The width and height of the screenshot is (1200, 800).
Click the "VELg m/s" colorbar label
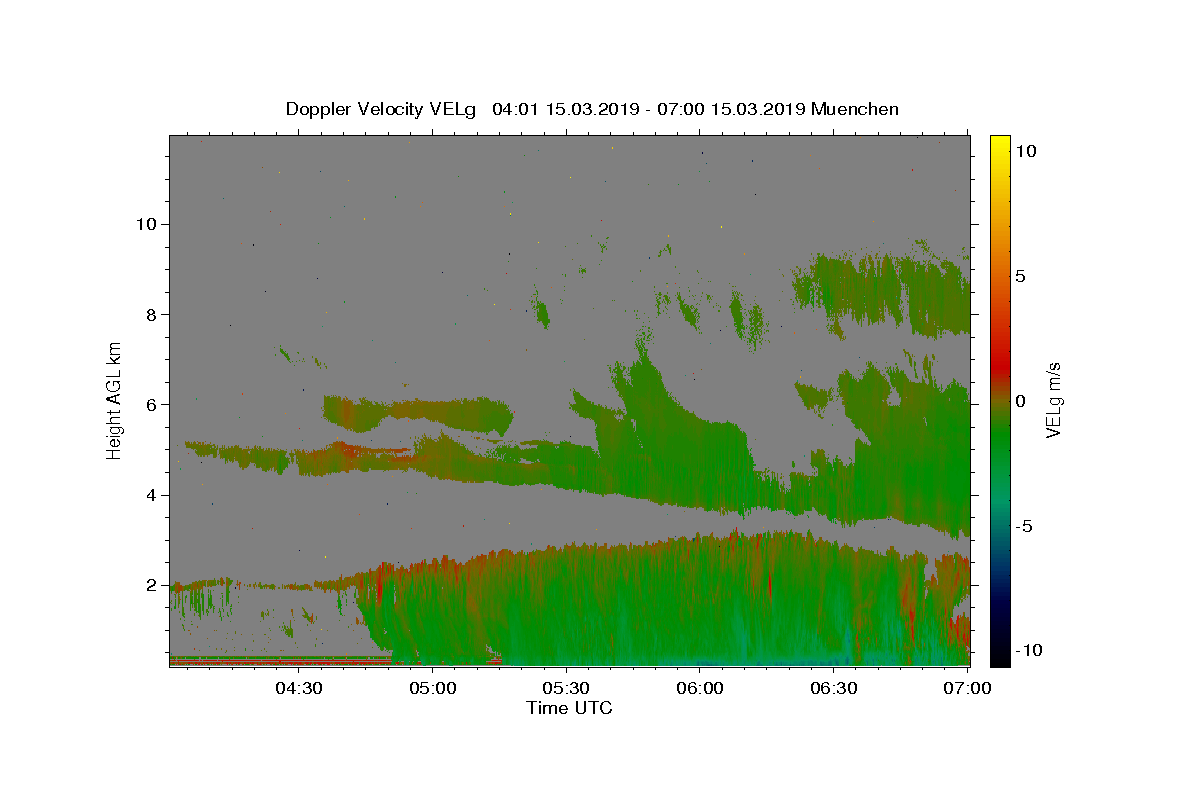[x=1053, y=399]
